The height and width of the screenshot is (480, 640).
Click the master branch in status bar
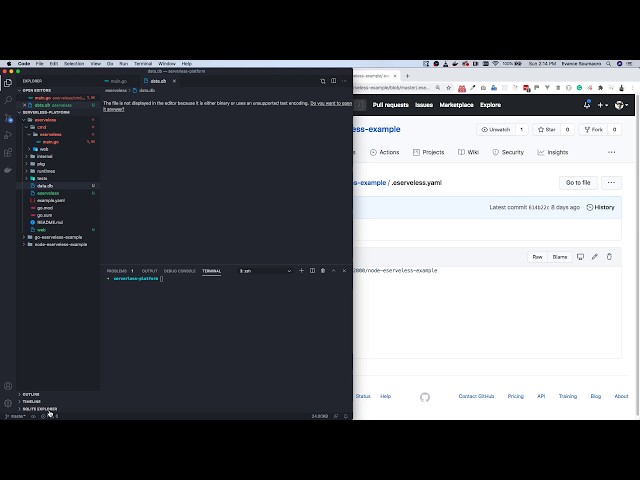tap(16, 416)
